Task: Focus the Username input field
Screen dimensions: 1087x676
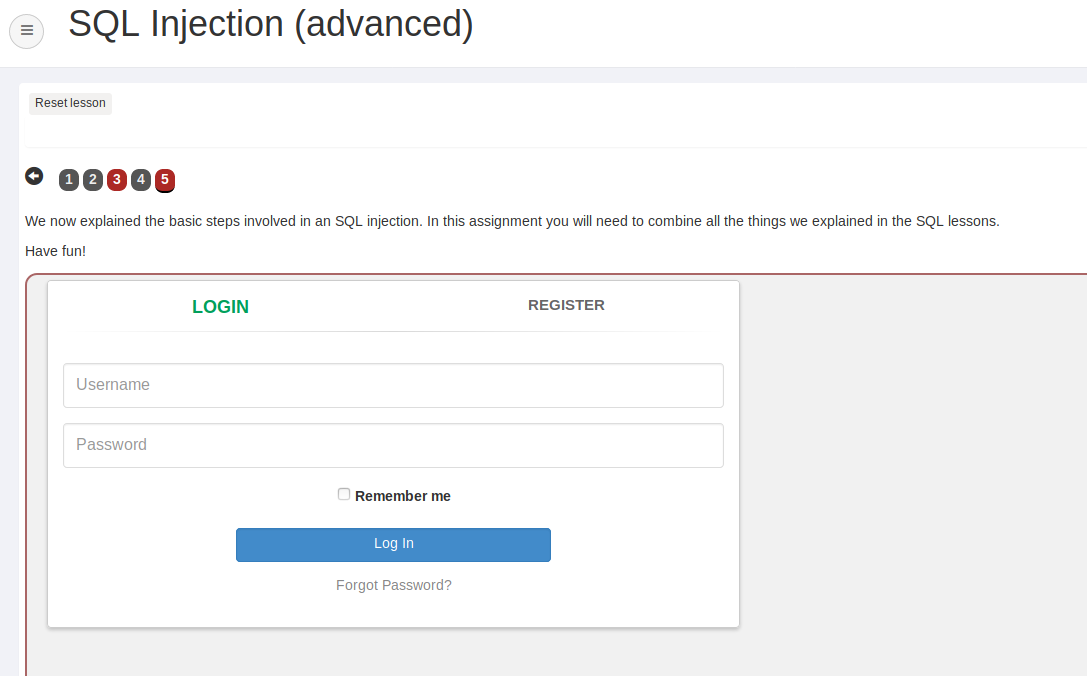Action: tap(393, 385)
